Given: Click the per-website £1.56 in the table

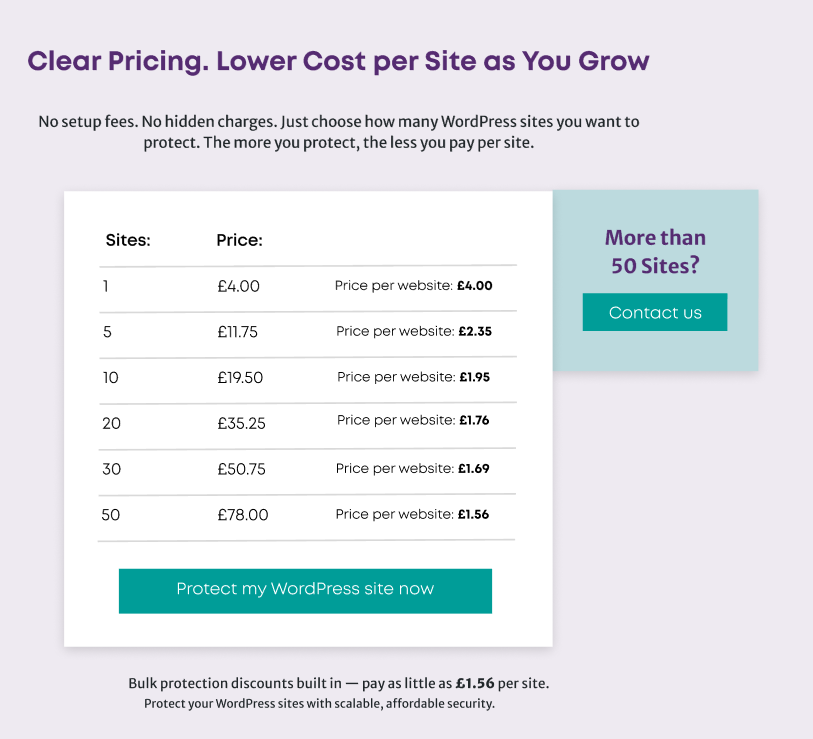Looking at the screenshot, I should [x=473, y=514].
